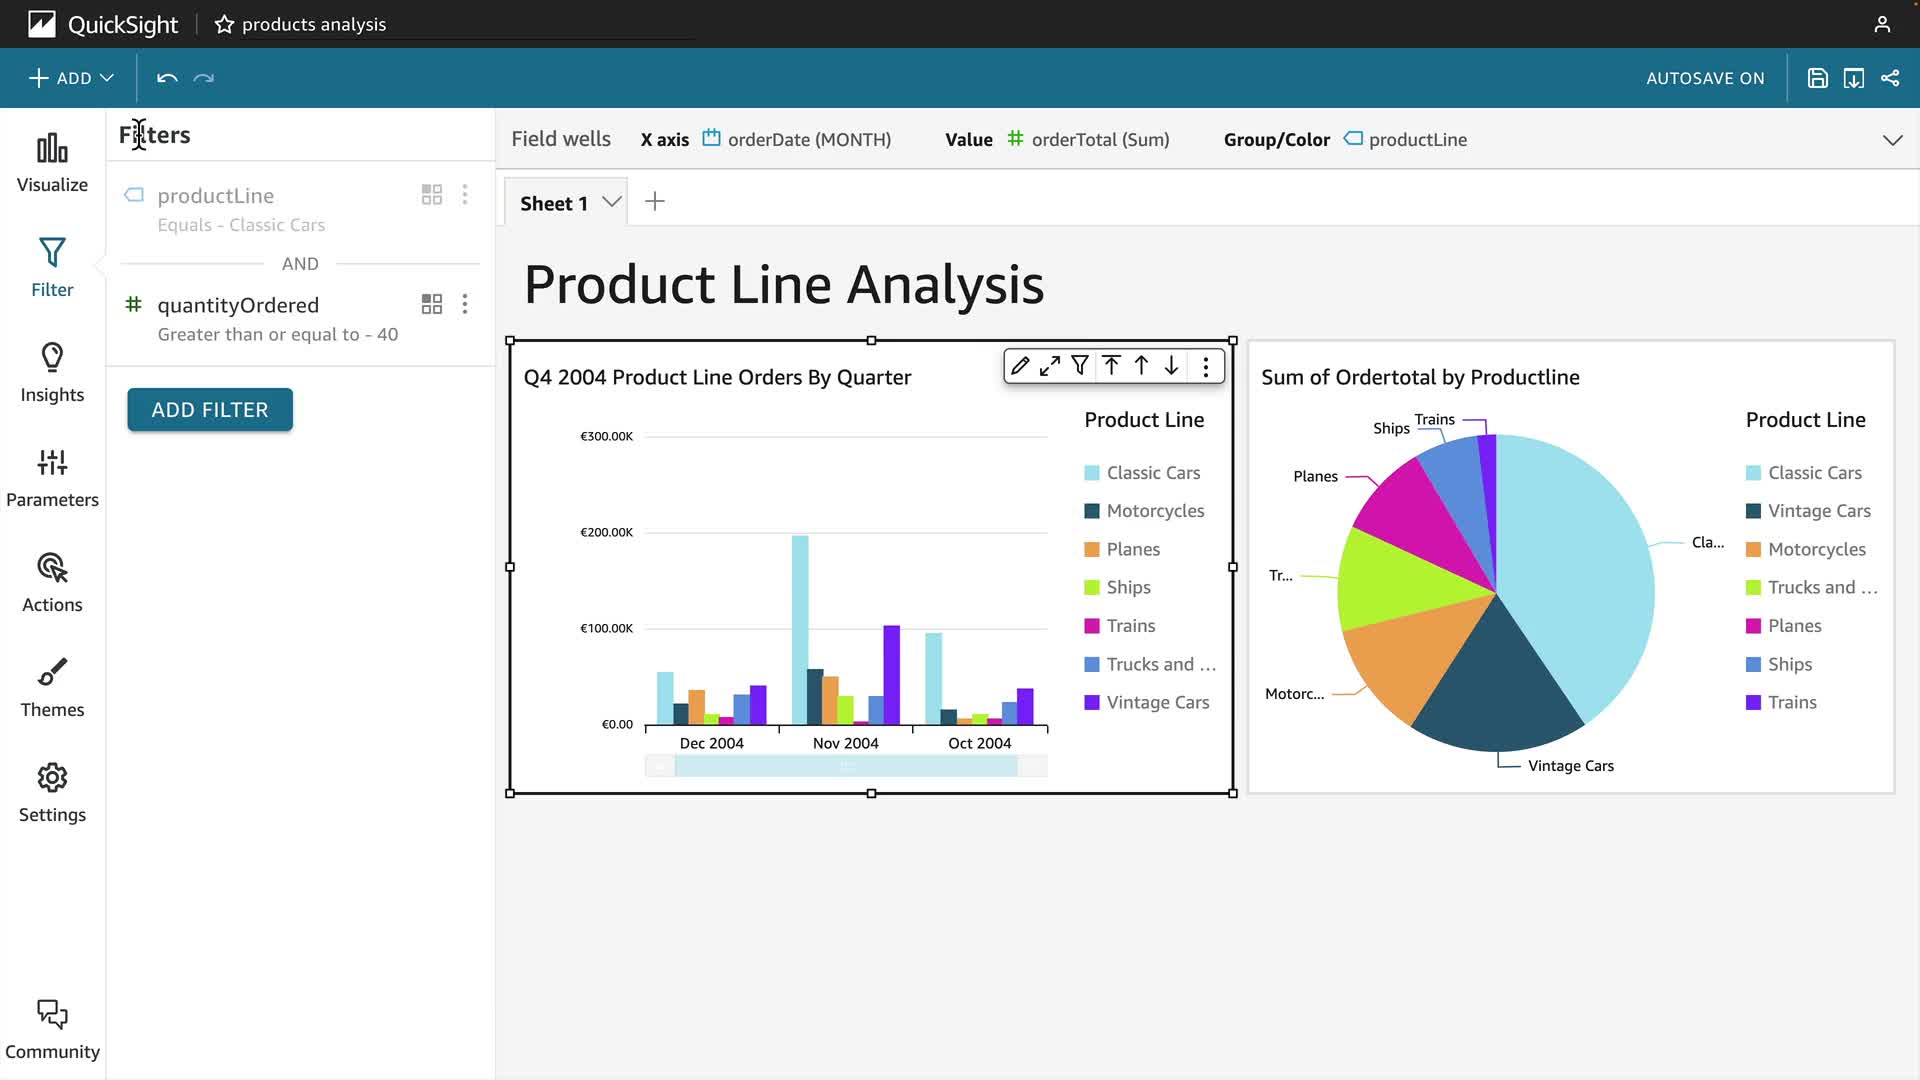This screenshot has width=1920, height=1080.
Task: Open the bar chart three-dot options menu
Action: coord(1206,367)
